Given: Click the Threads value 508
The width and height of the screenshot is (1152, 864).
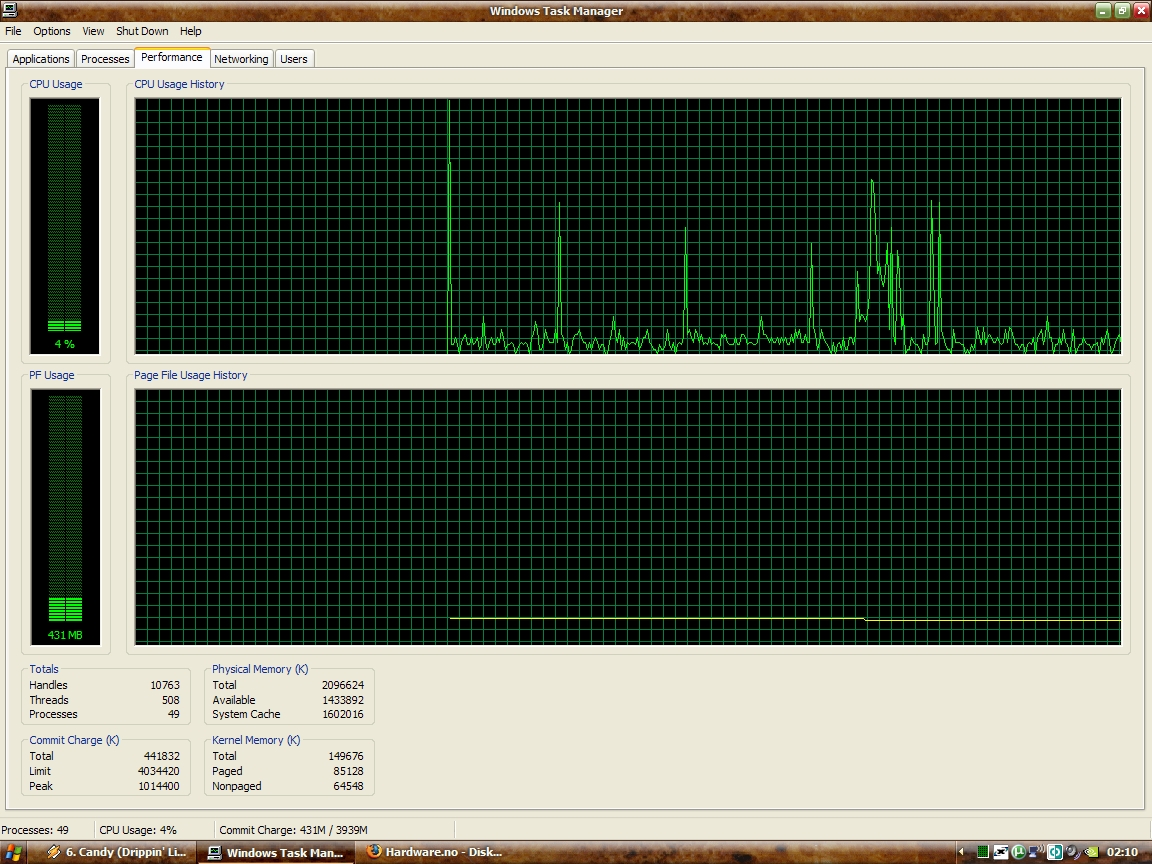Looking at the screenshot, I should (170, 699).
